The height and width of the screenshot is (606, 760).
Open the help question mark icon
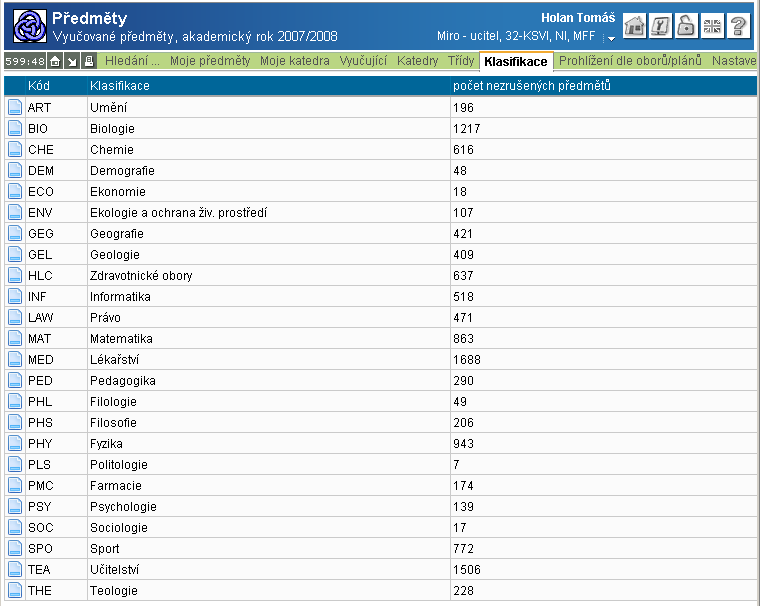pyautogui.click(x=738, y=26)
